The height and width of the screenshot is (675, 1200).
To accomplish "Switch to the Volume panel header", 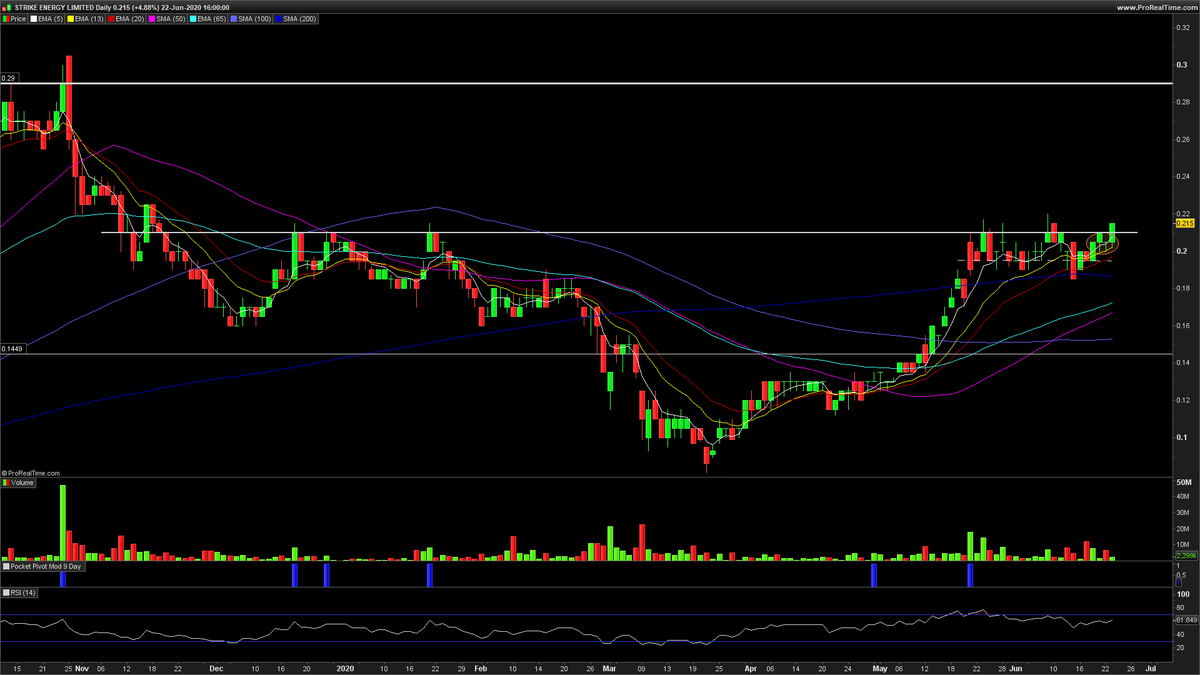I will [x=20, y=481].
